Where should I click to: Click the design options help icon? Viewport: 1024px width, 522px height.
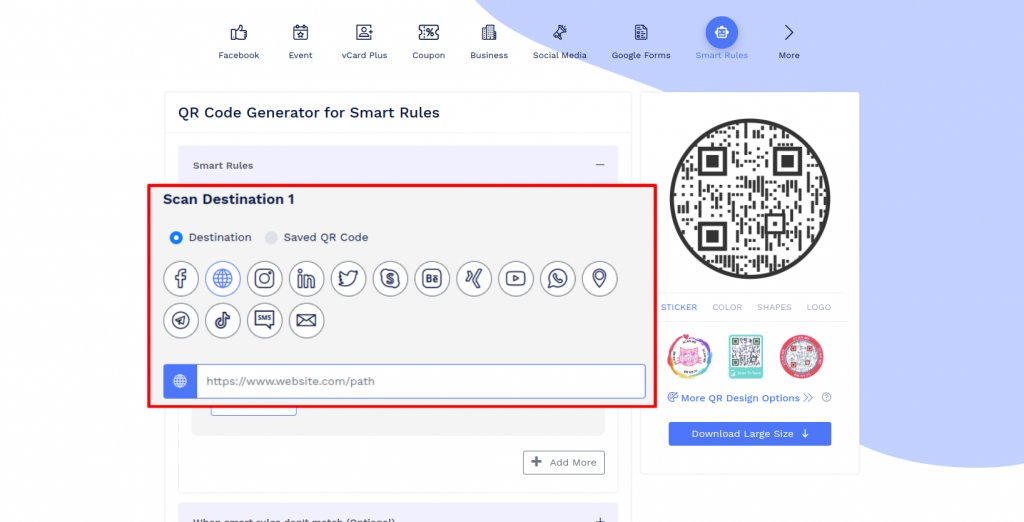[x=827, y=397]
